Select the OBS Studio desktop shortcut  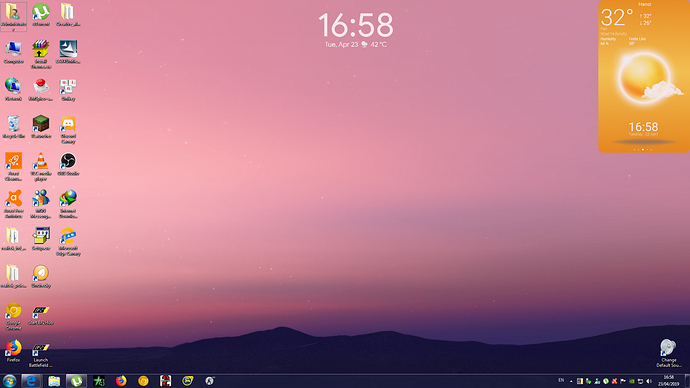[68, 164]
